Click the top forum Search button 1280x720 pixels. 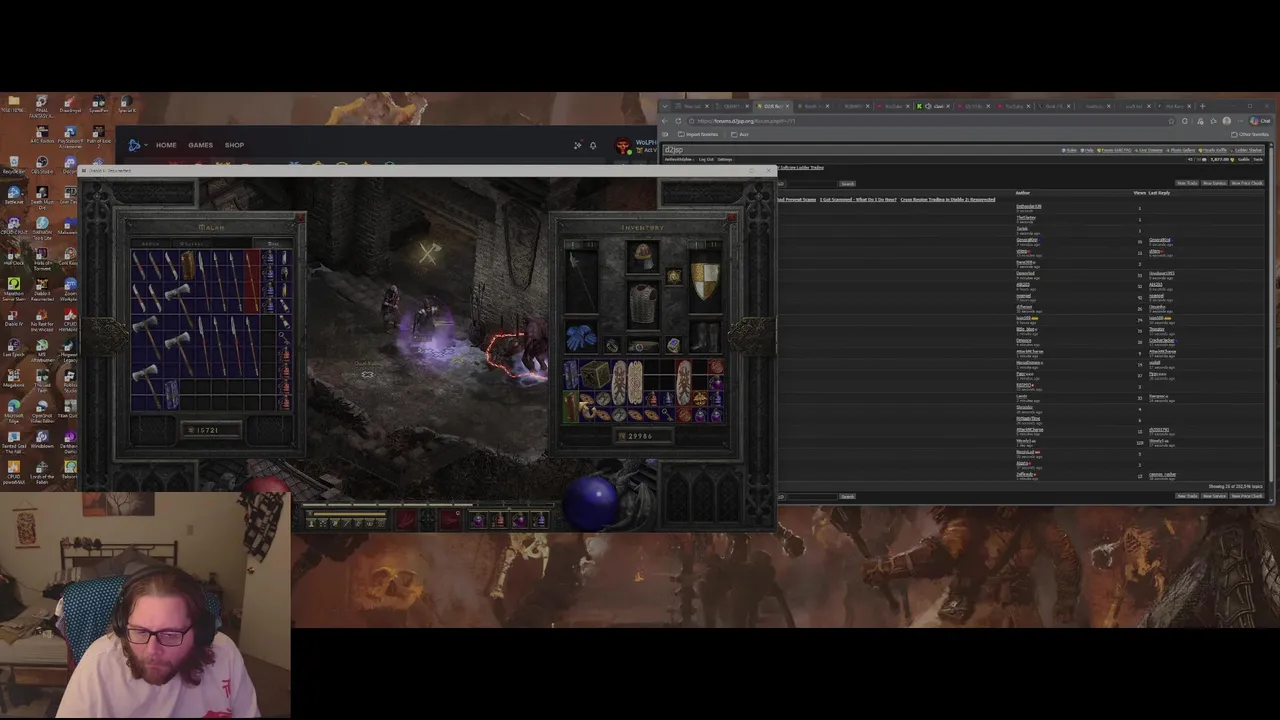tap(847, 184)
